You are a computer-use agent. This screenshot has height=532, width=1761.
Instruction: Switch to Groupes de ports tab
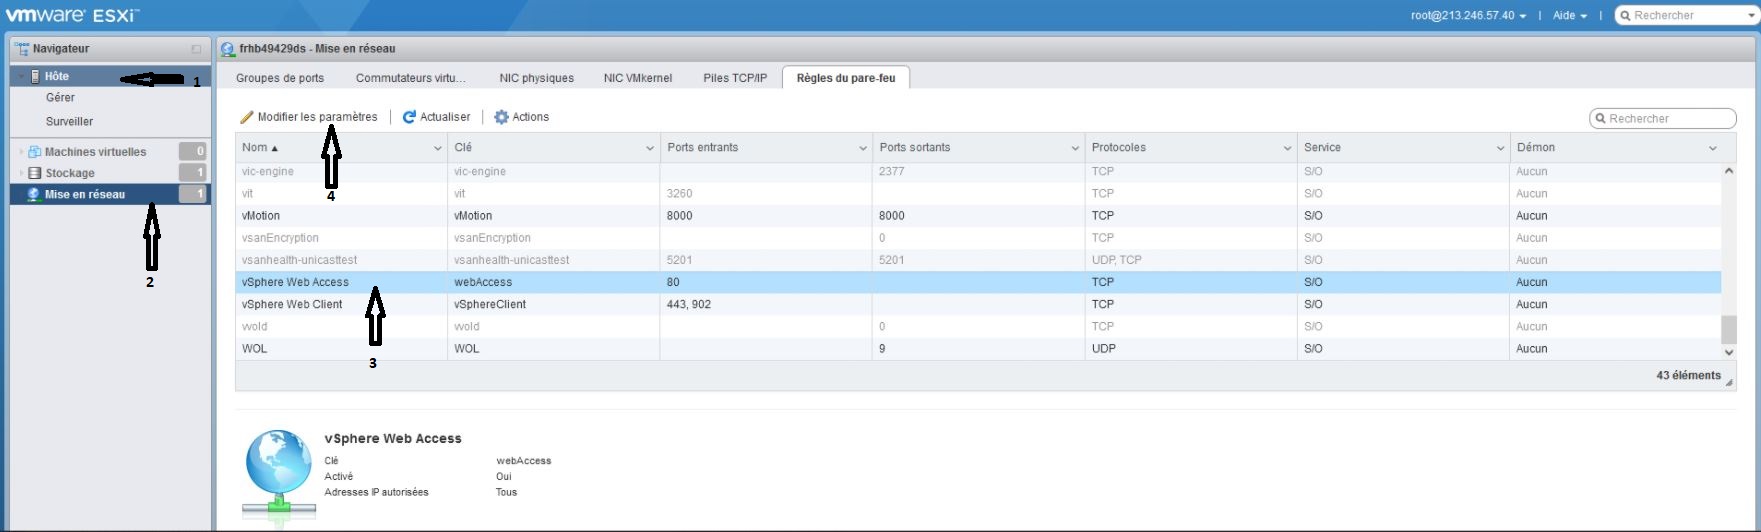point(280,78)
